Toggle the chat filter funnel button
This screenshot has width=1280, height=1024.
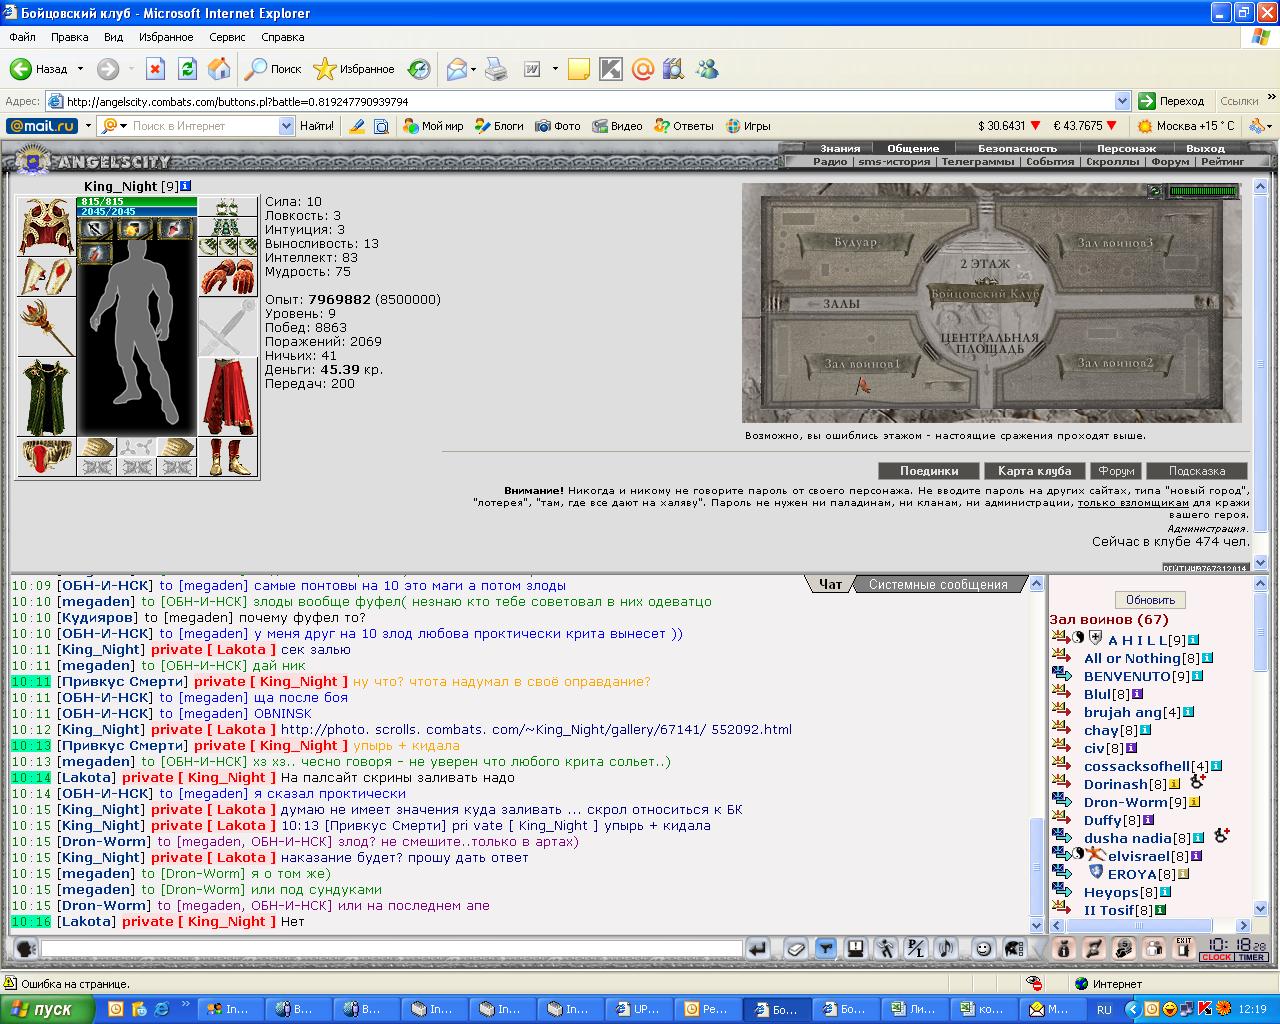coord(826,948)
